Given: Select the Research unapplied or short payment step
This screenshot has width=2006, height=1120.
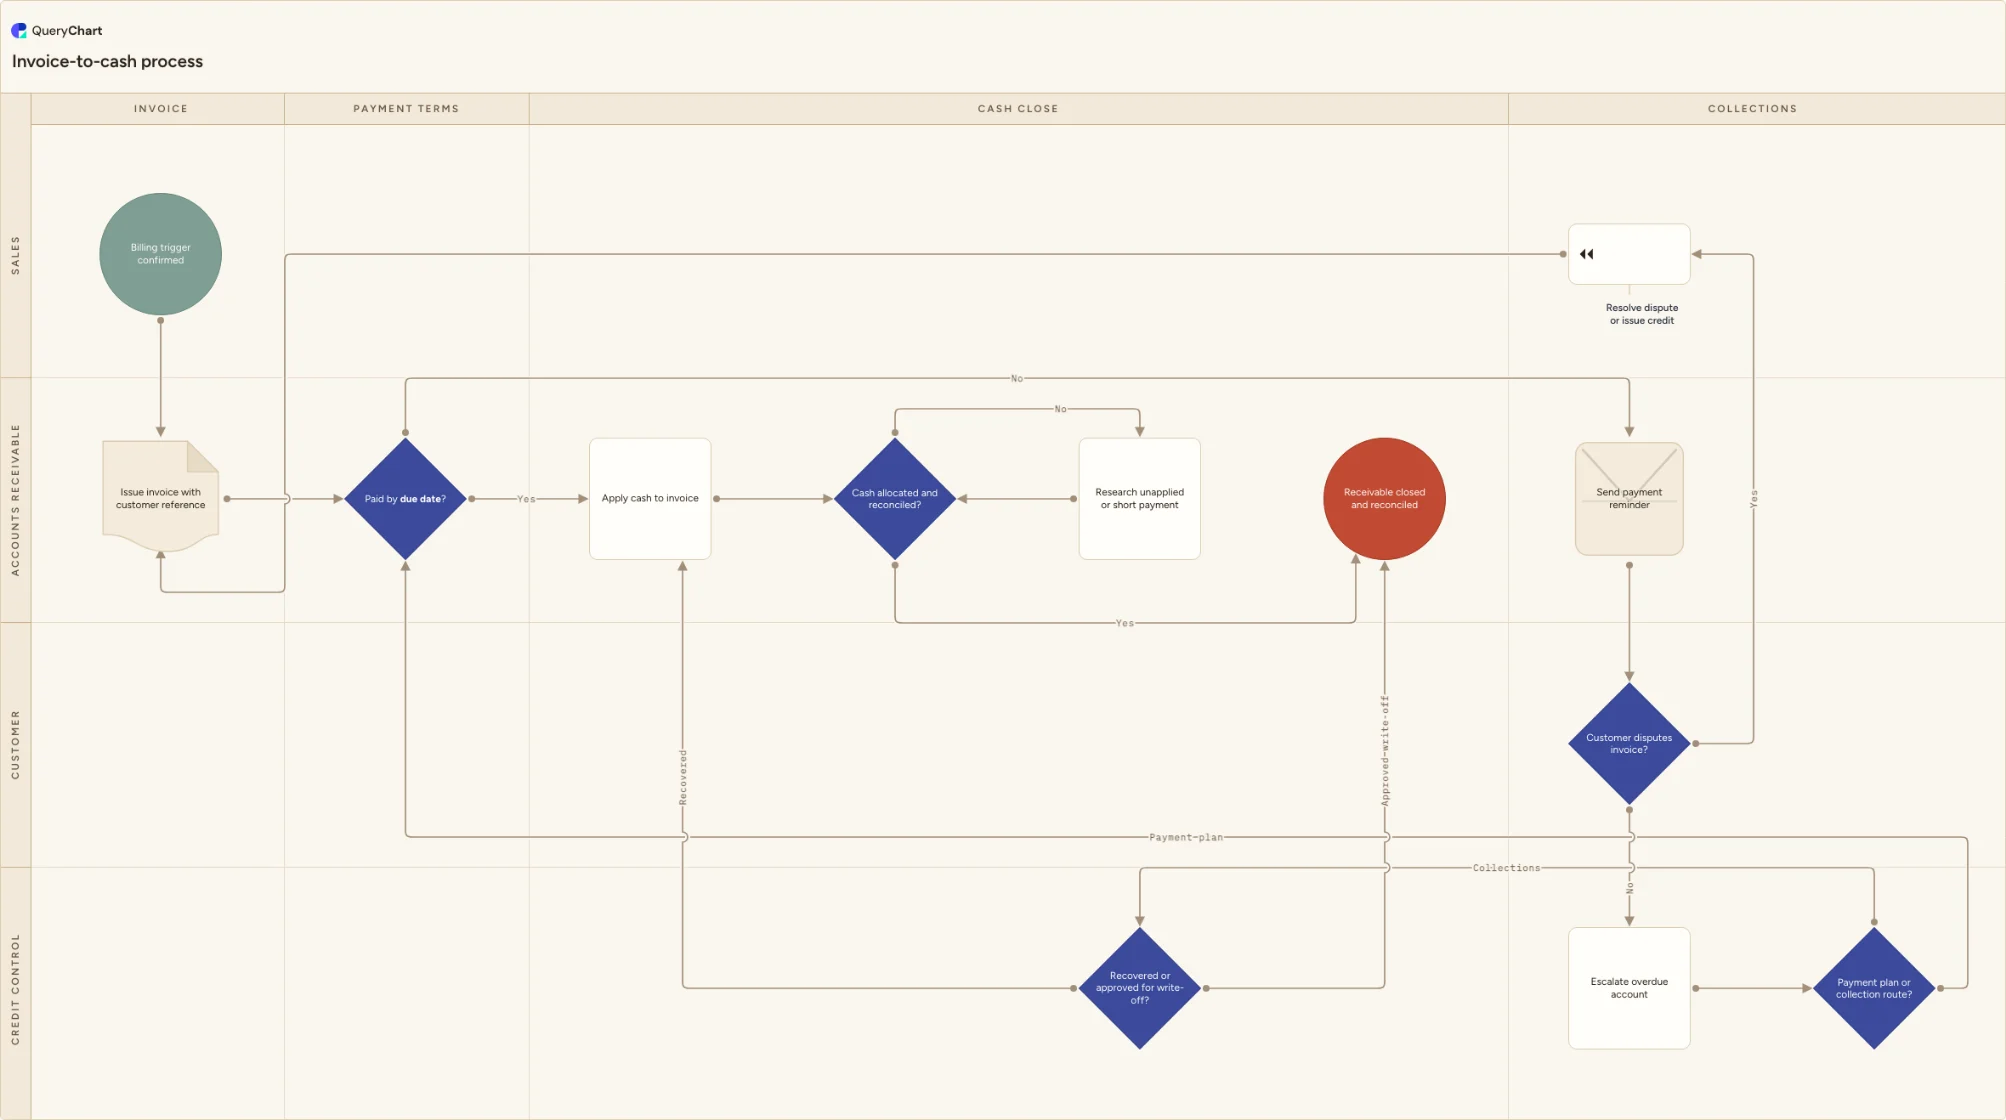Looking at the screenshot, I should (x=1139, y=498).
